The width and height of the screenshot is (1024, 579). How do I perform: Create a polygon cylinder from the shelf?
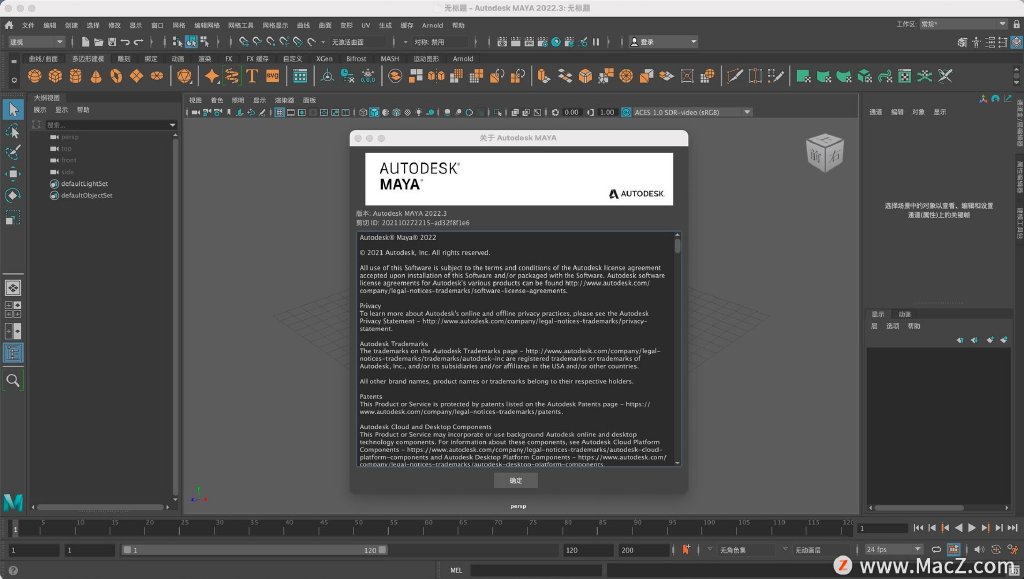(x=76, y=76)
